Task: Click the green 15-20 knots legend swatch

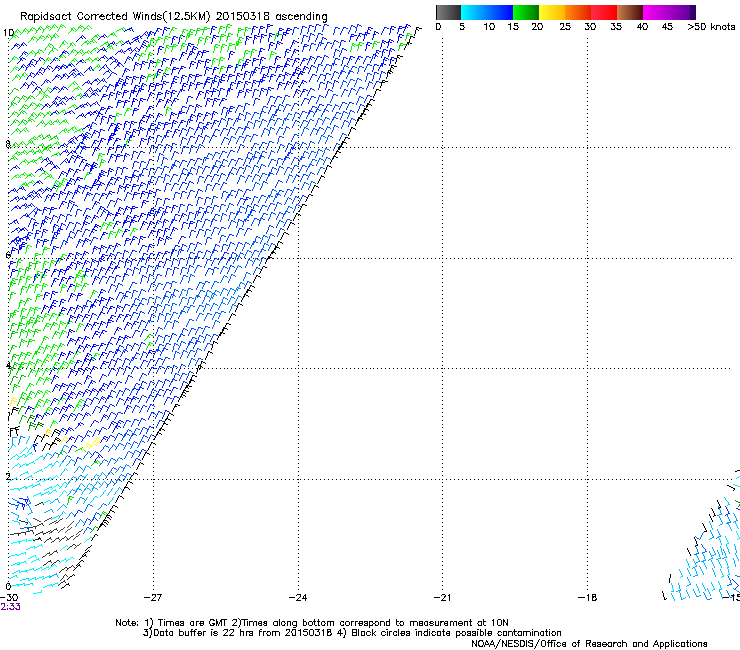Action: tap(526, 12)
